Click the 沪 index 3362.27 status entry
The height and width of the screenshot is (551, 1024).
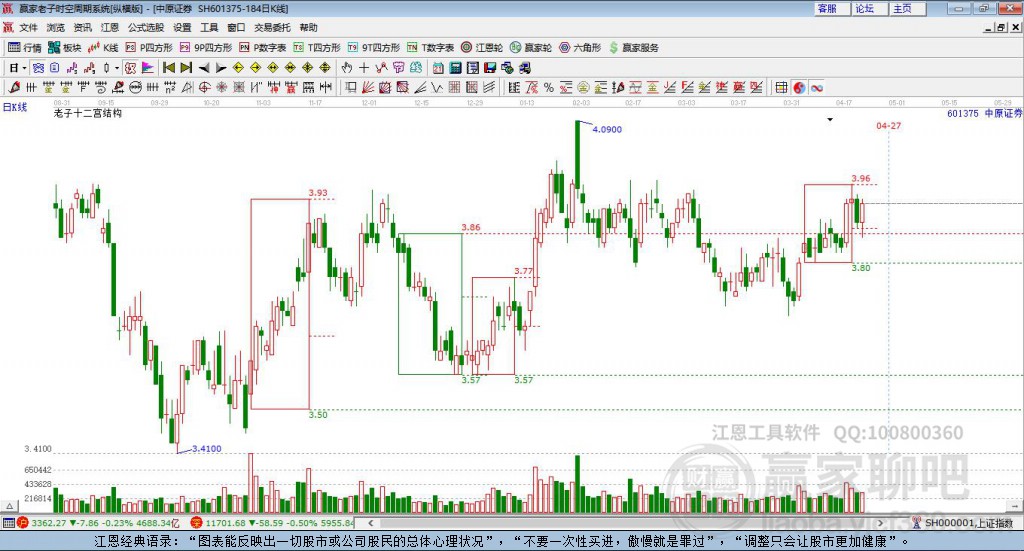(x=98, y=523)
